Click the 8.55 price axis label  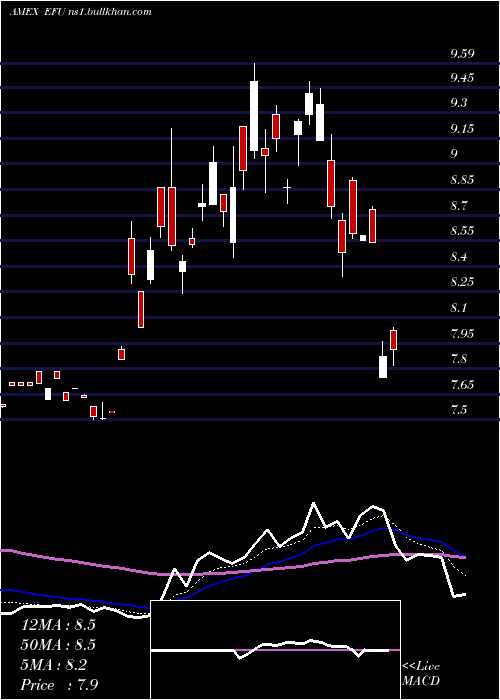tap(462, 231)
